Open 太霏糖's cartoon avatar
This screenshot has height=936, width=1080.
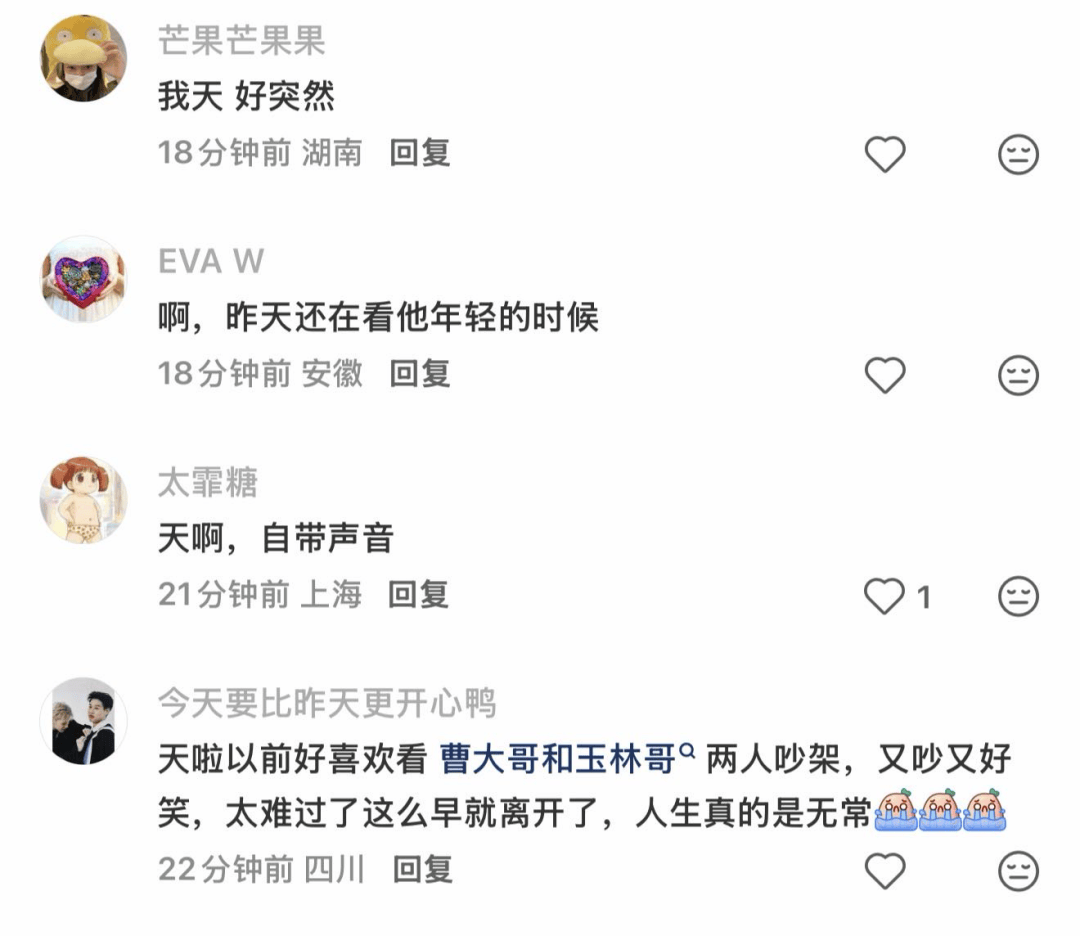click(83, 500)
